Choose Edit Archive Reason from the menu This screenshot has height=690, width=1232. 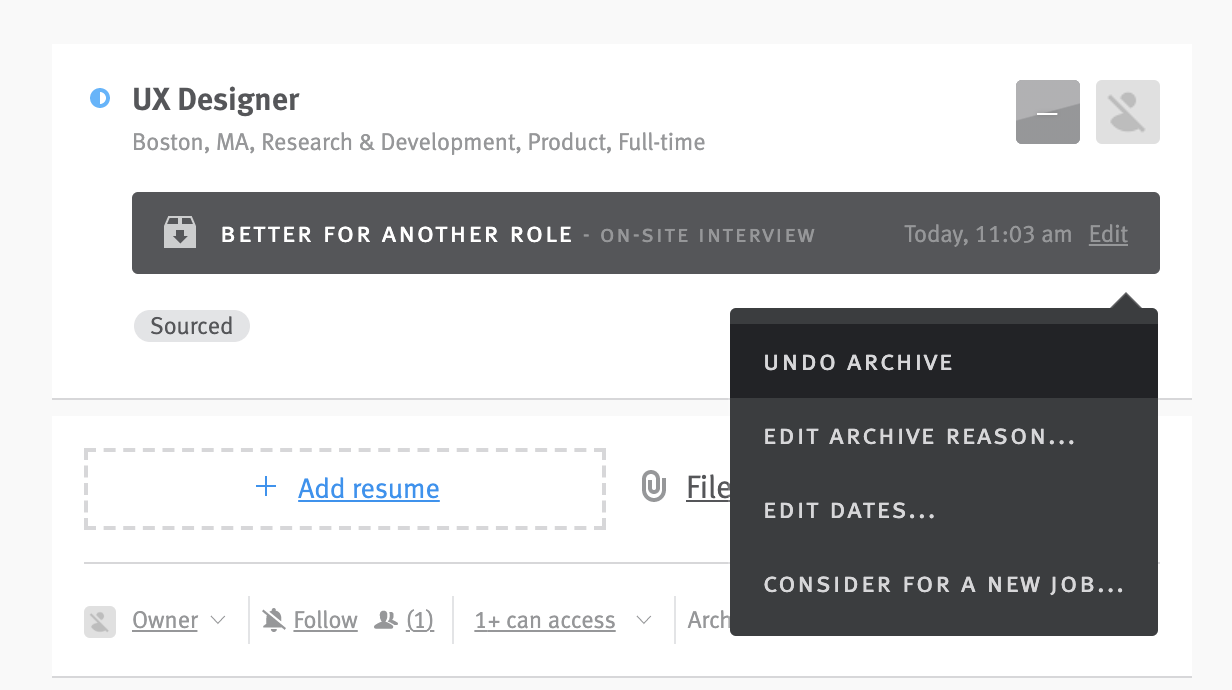(919, 436)
